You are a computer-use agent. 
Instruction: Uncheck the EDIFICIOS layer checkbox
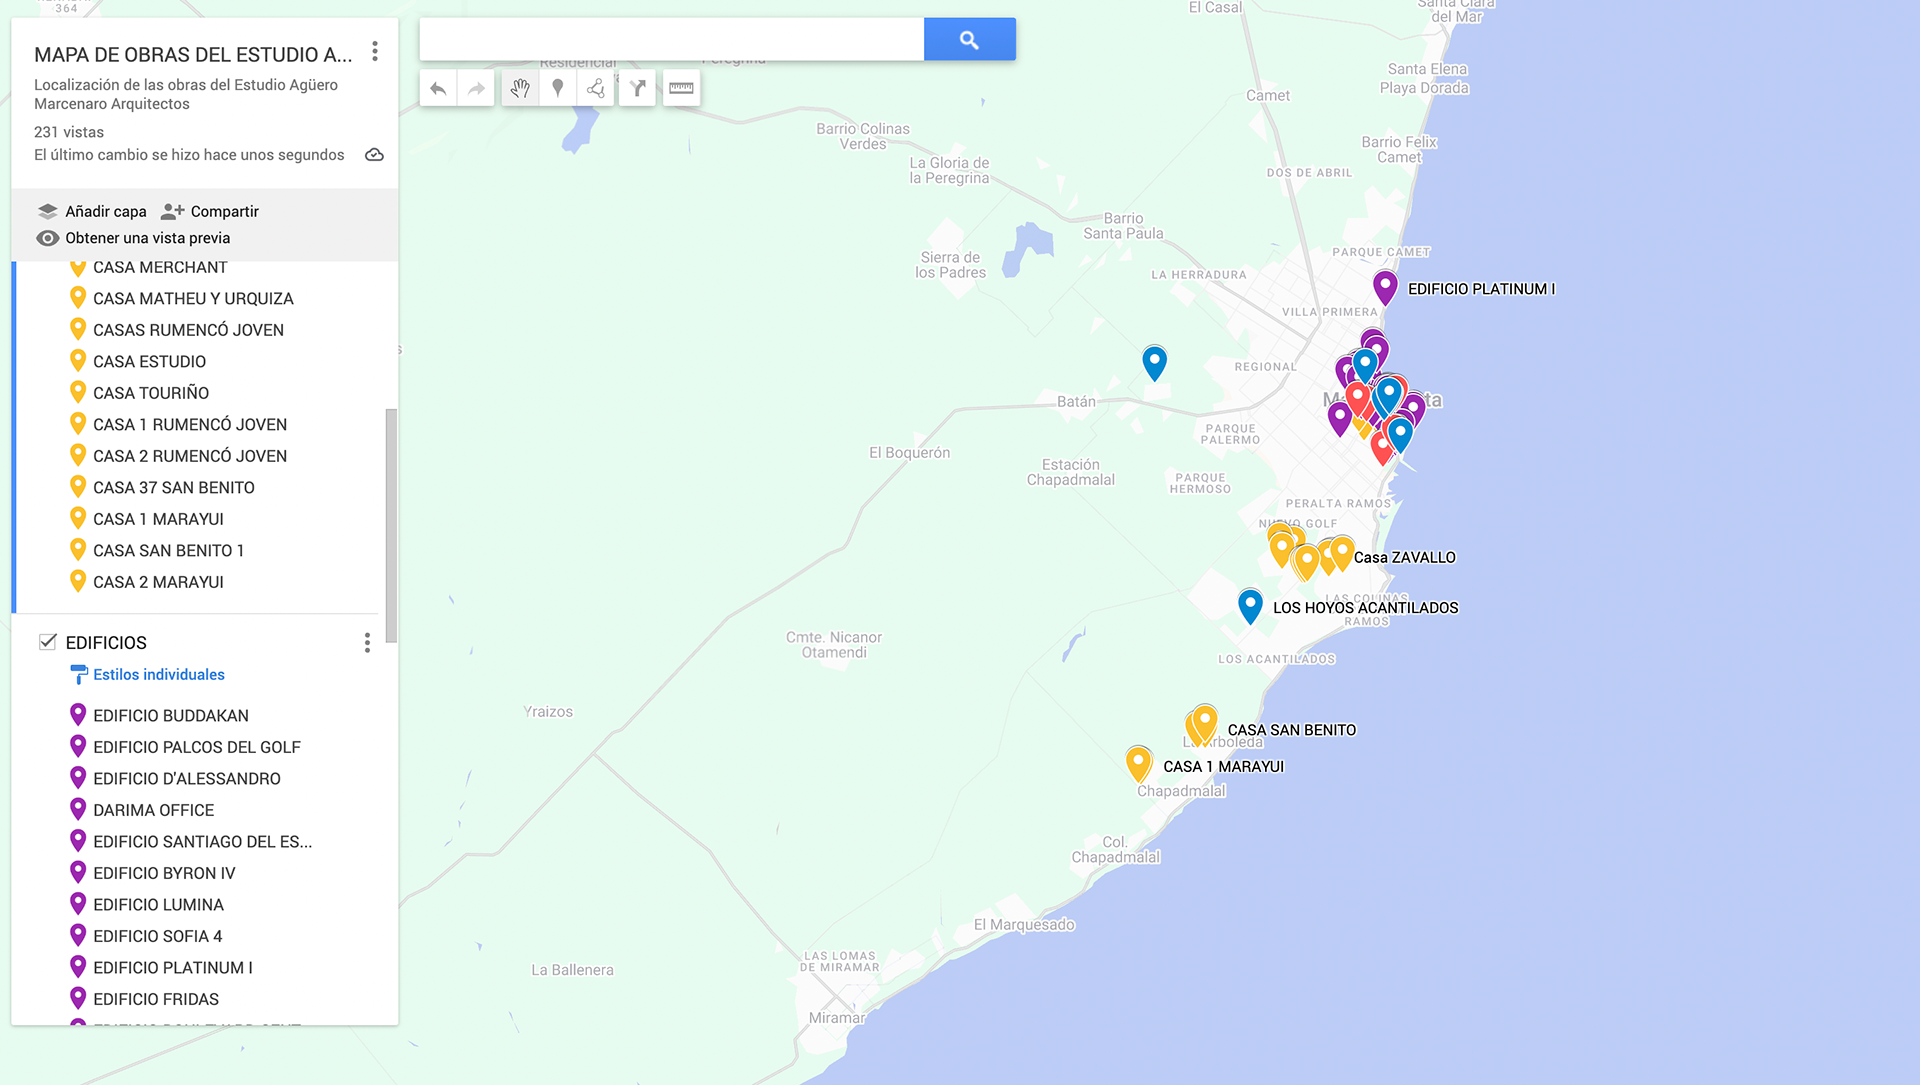click(x=47, y=642)
